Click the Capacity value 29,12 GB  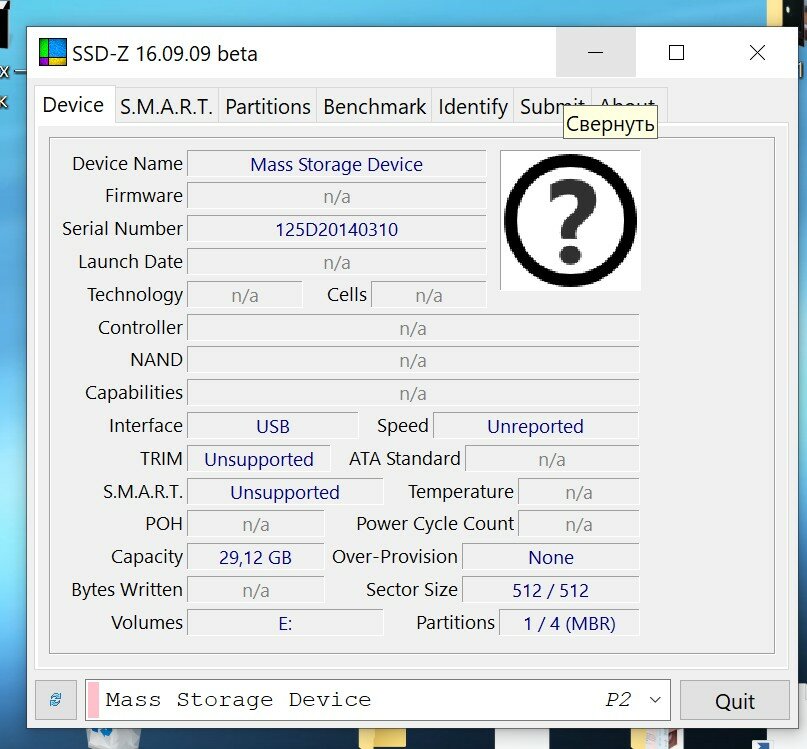[x=255, y=558]
